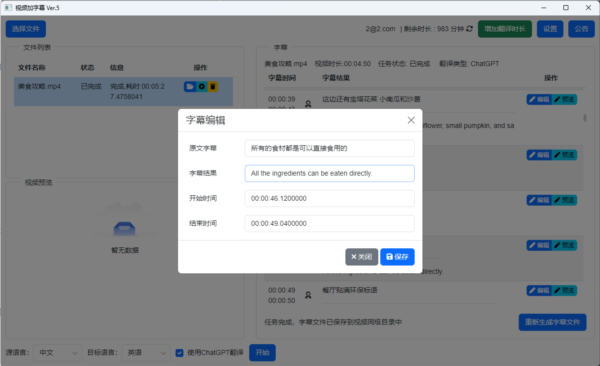This screenshot has height=366, width=600.
Task: Click the 已完成 status in the file list row
Action: pyautogui.click(x=91, y=87)
